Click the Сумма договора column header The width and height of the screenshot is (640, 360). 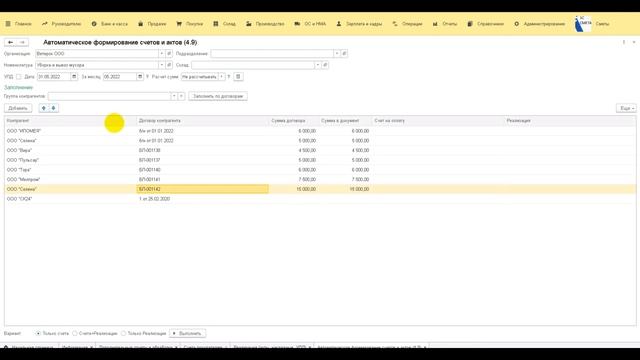pyautogui.click(x=294, y=121)
